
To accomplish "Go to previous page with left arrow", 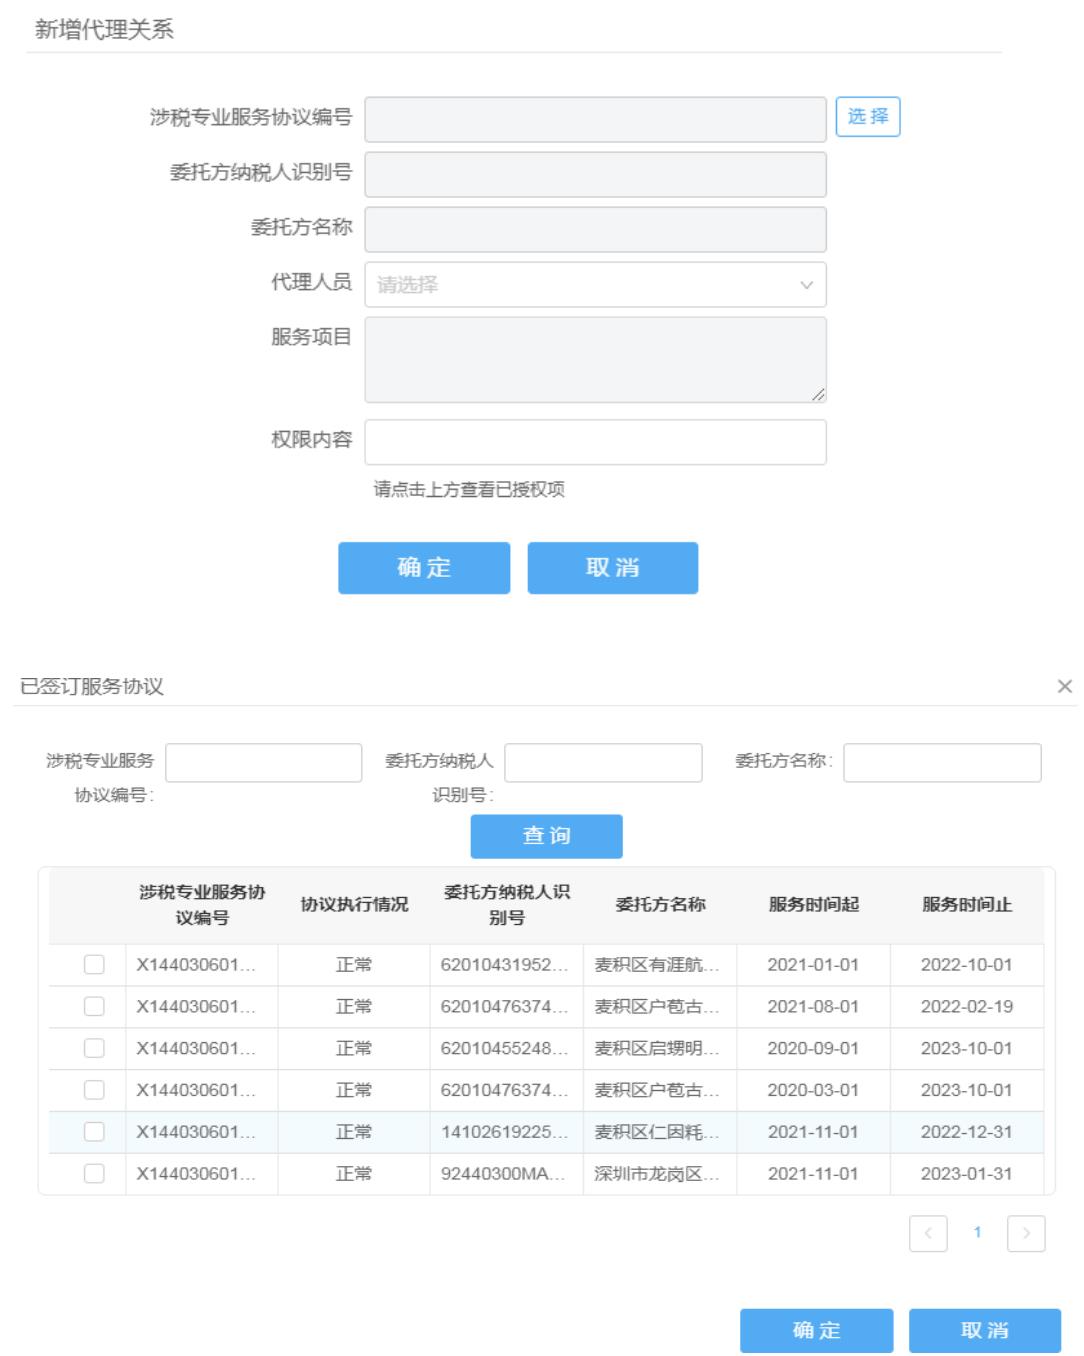I will click(x=928, y=1233).
